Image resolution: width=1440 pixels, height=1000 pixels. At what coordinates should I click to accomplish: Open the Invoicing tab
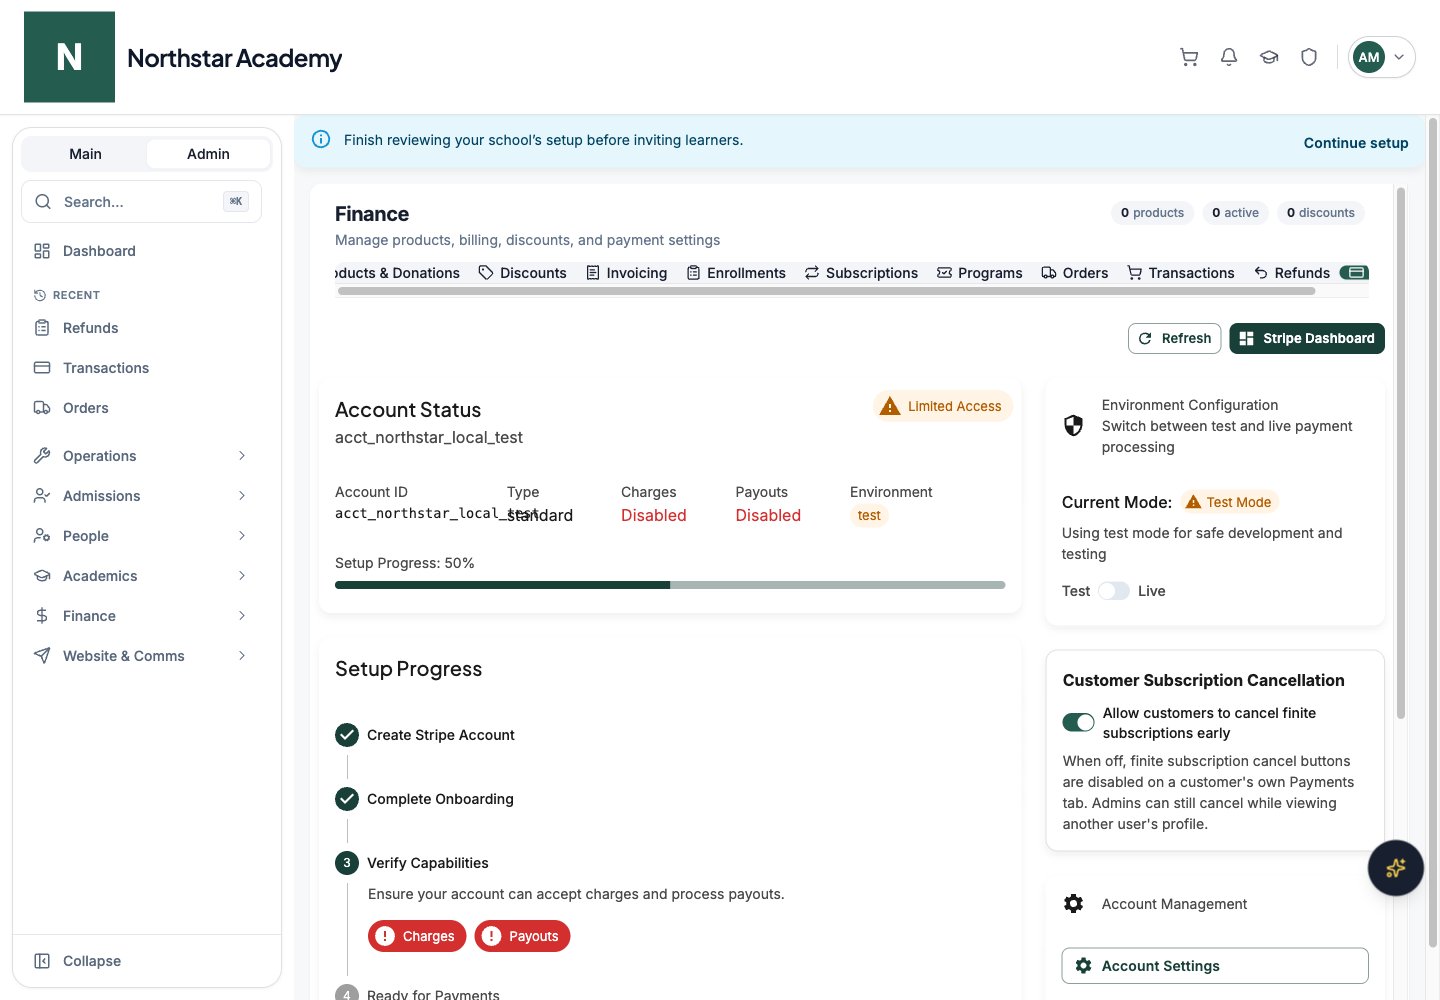[626, 273]
